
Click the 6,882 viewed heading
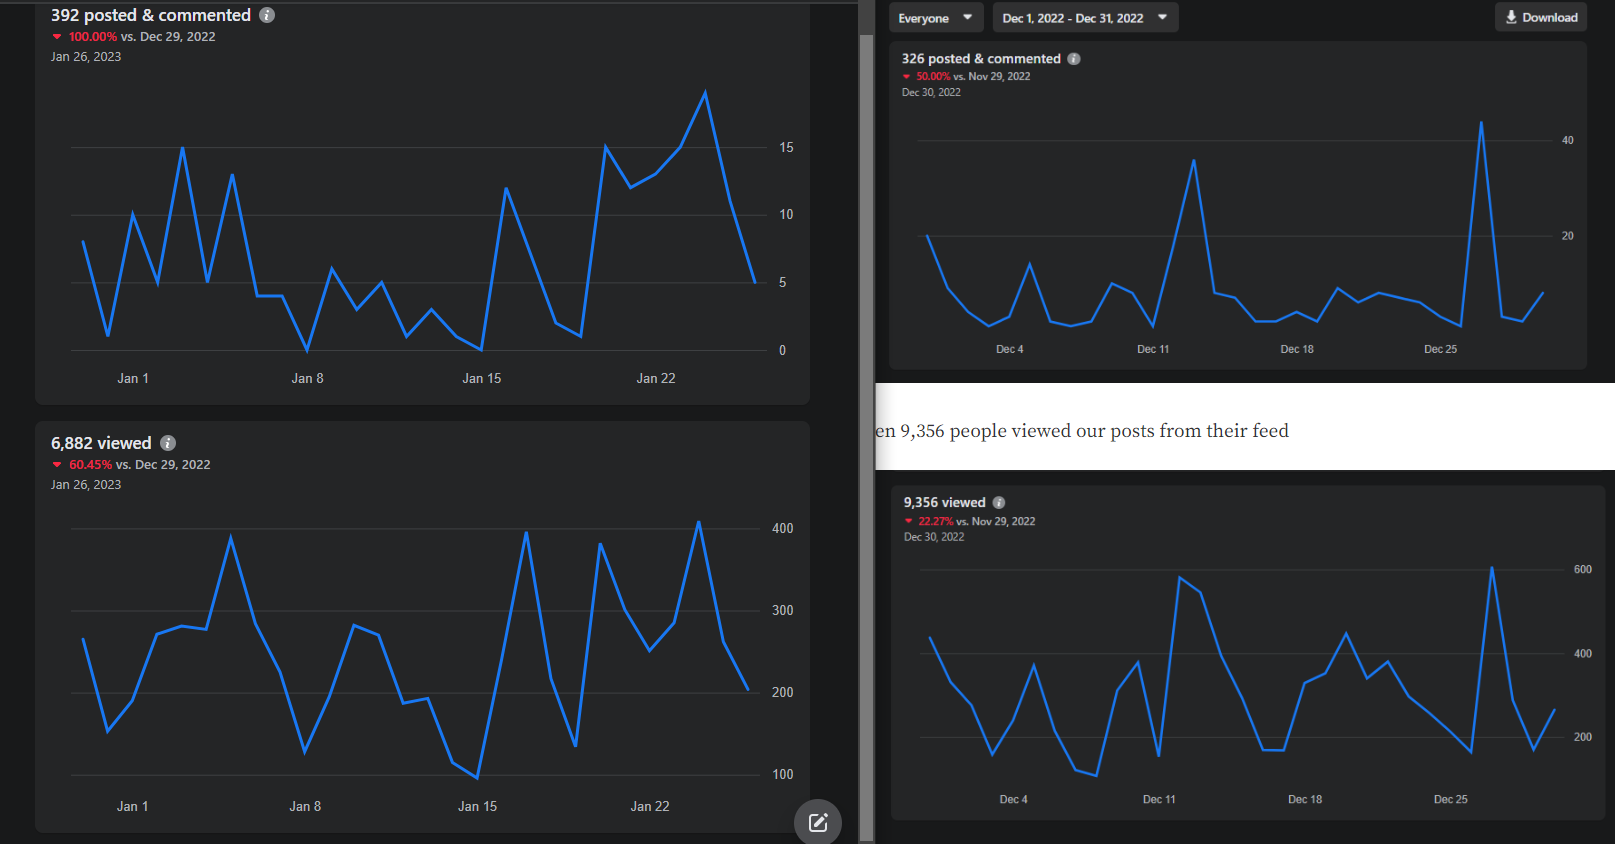click(101, 443)
